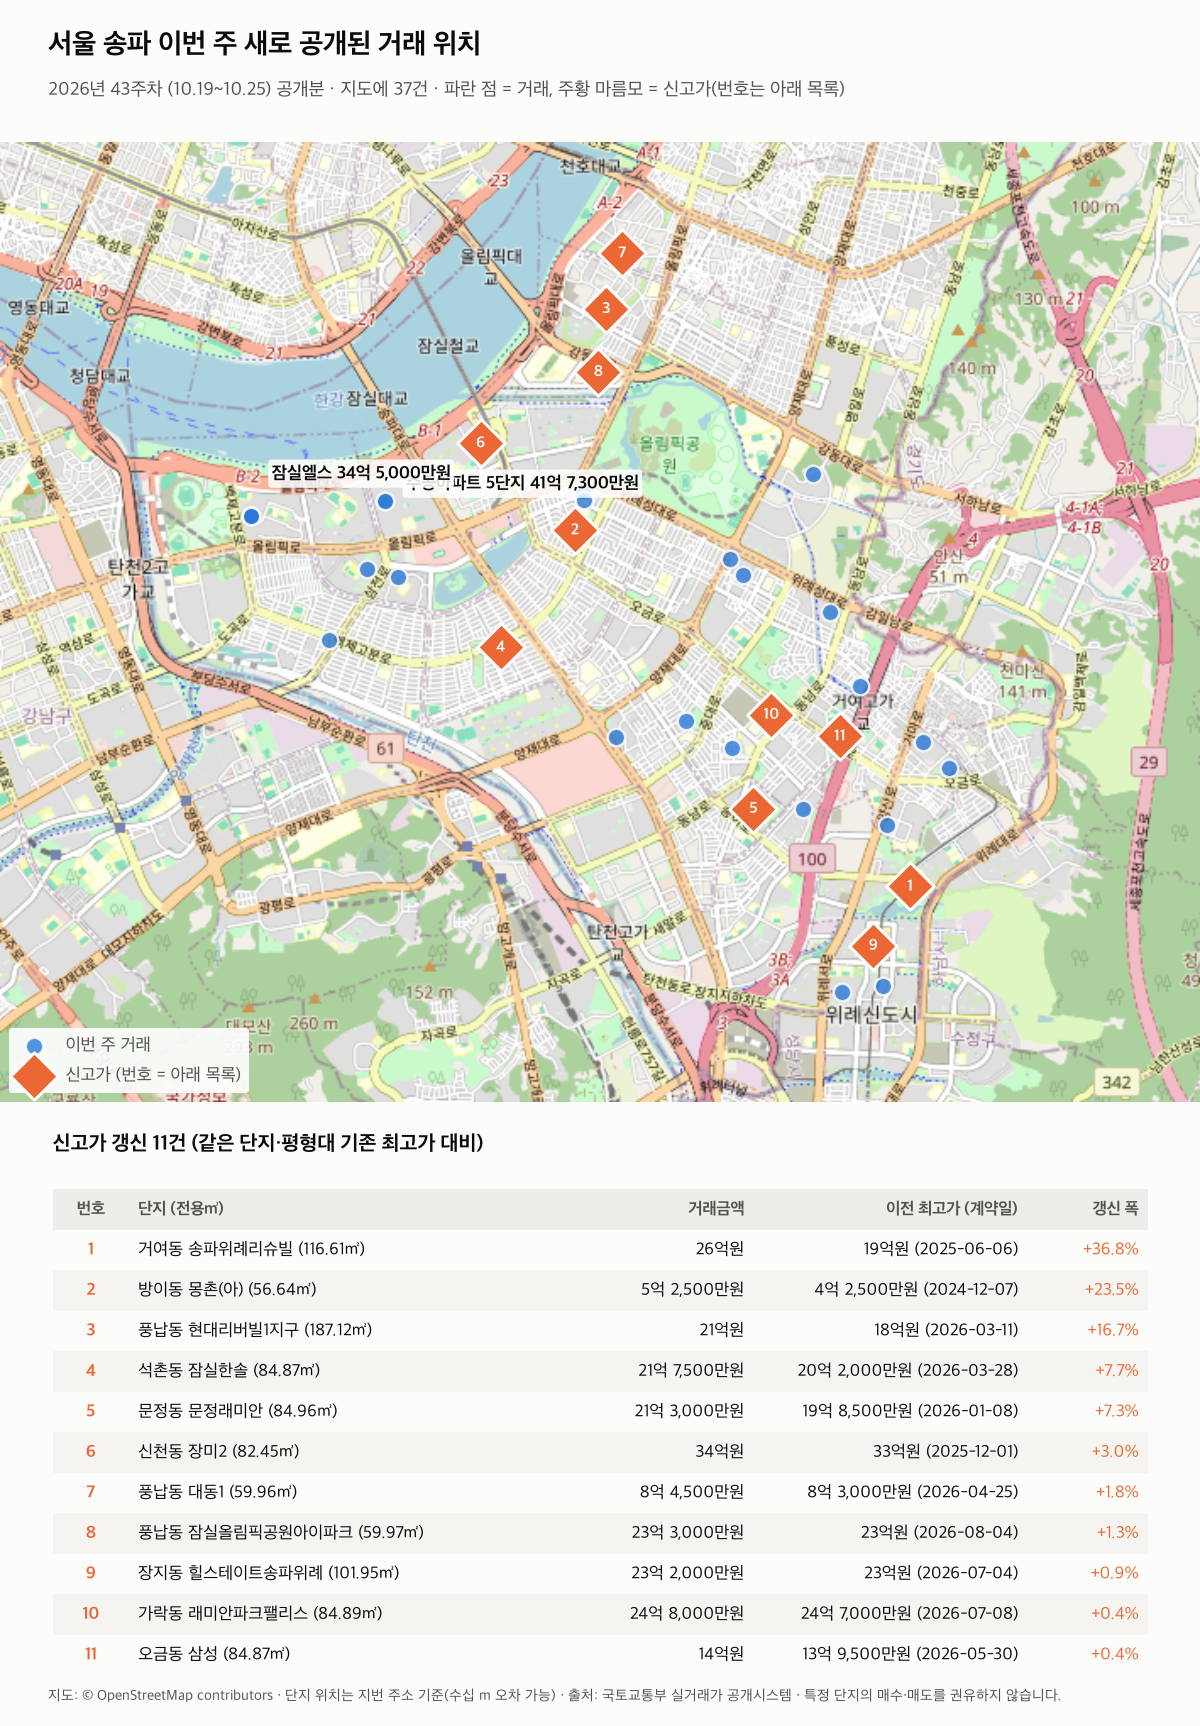This screenshot has width=1200, height=1726.
Task: Click the route 342 road shield on the map
Action: point(1116,1082)
